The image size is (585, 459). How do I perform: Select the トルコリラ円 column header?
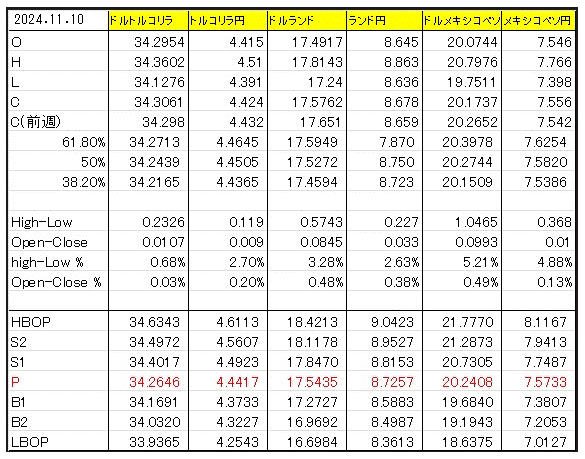point(228,21)
